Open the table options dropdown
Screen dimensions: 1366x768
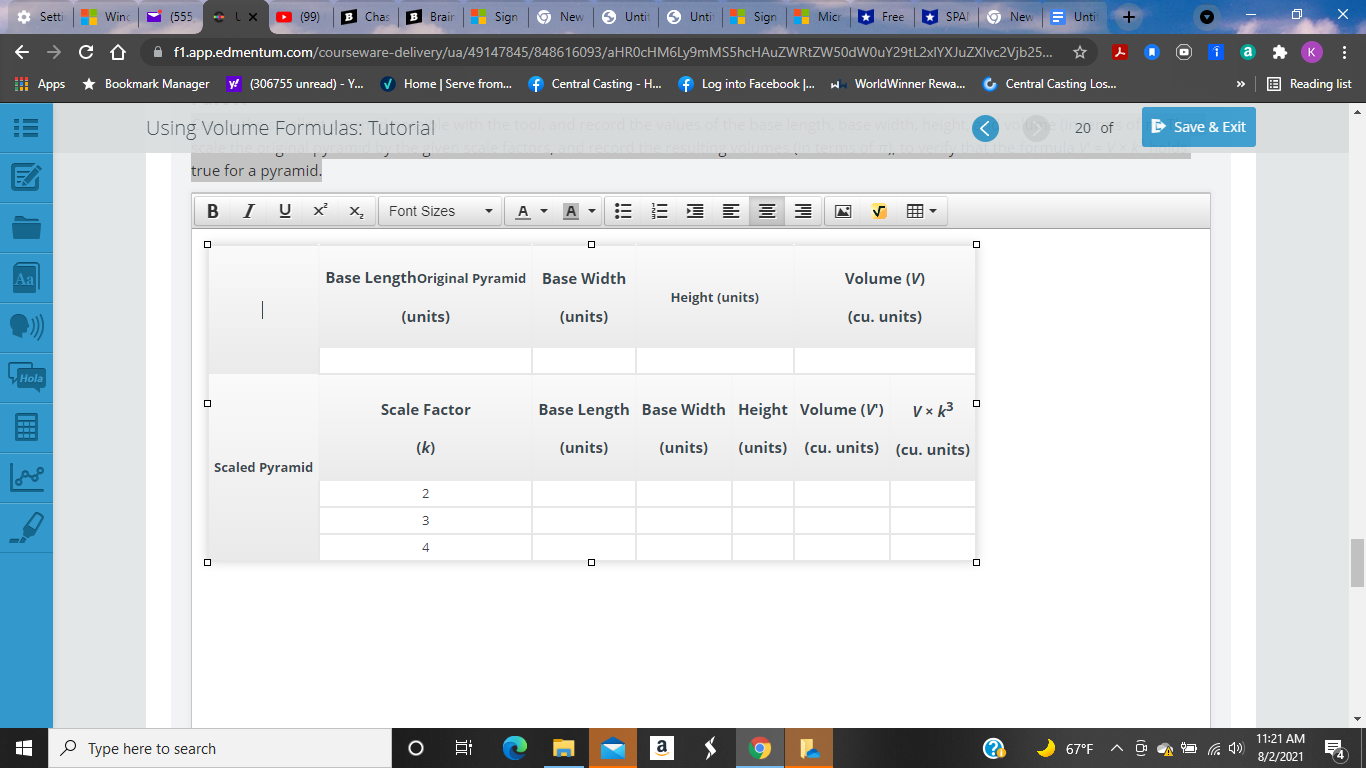[x=921, y=211]
